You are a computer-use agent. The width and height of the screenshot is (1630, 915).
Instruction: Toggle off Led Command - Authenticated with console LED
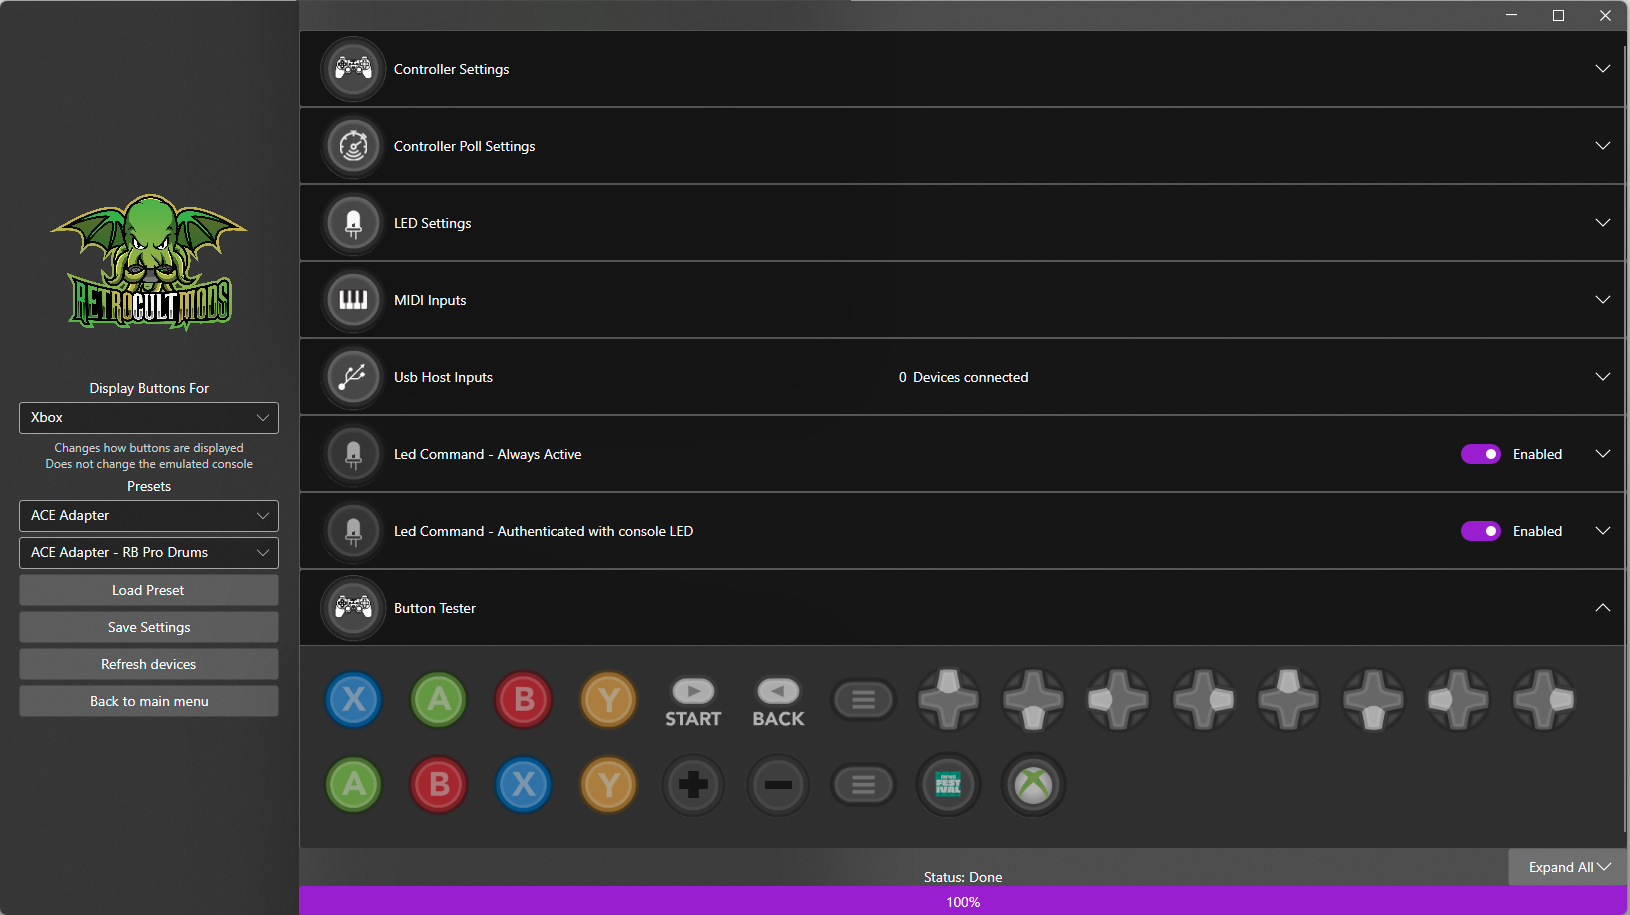tap(1480, 531)
